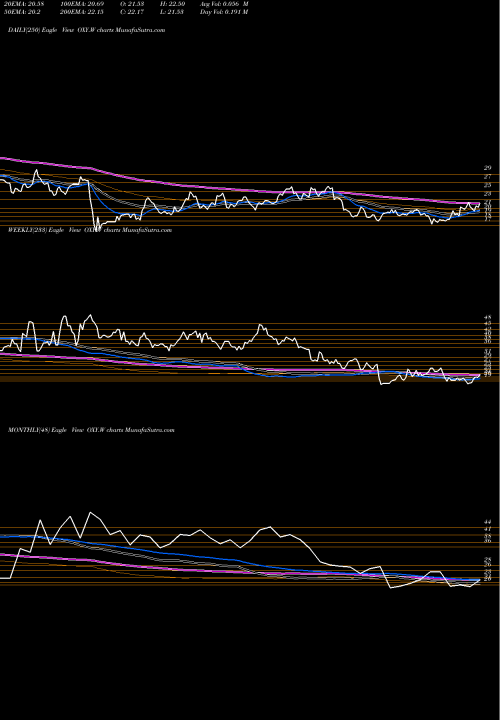This screenshot has width=500, height=720.
Task: Click the DAILY Eagle View chart title
Action: (x=86, y=30)
